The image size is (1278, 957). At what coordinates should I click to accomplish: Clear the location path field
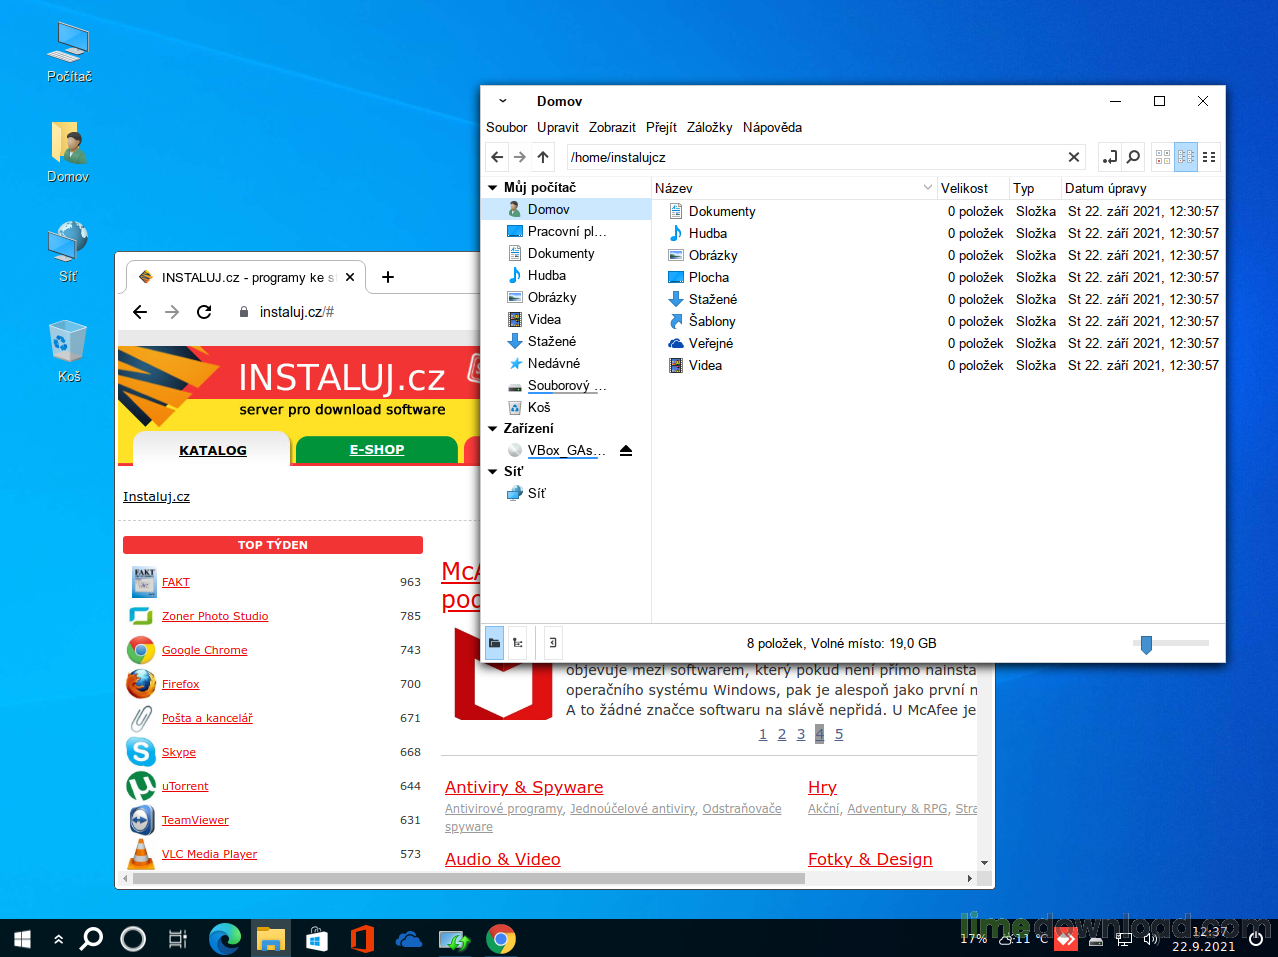(1073, 157)
